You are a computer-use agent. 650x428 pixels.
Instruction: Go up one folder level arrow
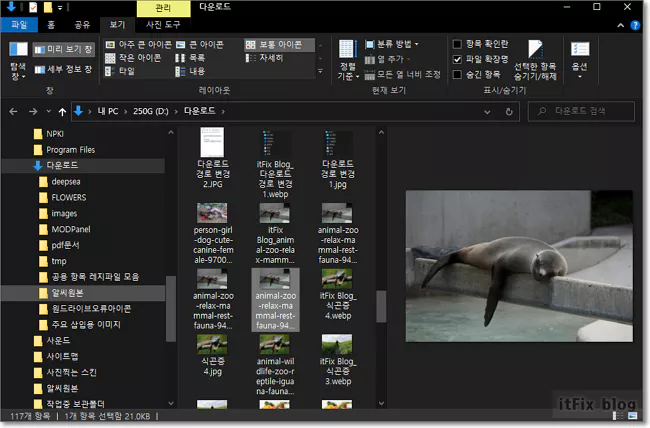tap(62, 112)
